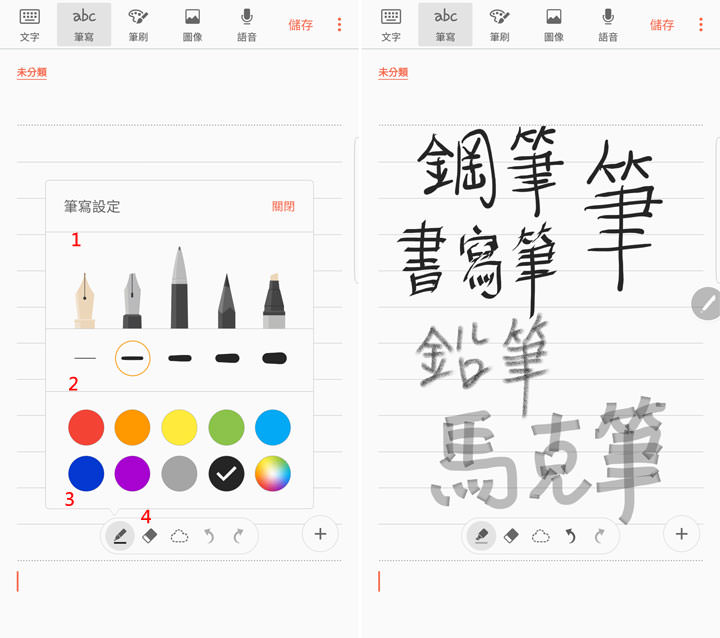This screenshot has height=638, width=720.
Task: Choose the yellow color swatch
Action: click(x=180, y=427)
